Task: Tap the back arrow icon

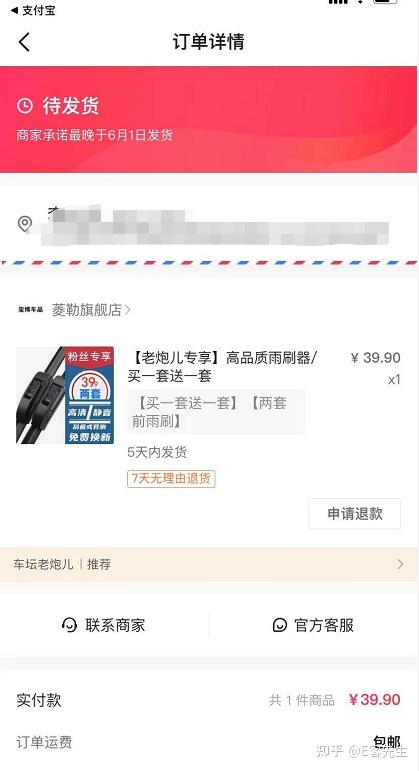Action: [24, 42]
